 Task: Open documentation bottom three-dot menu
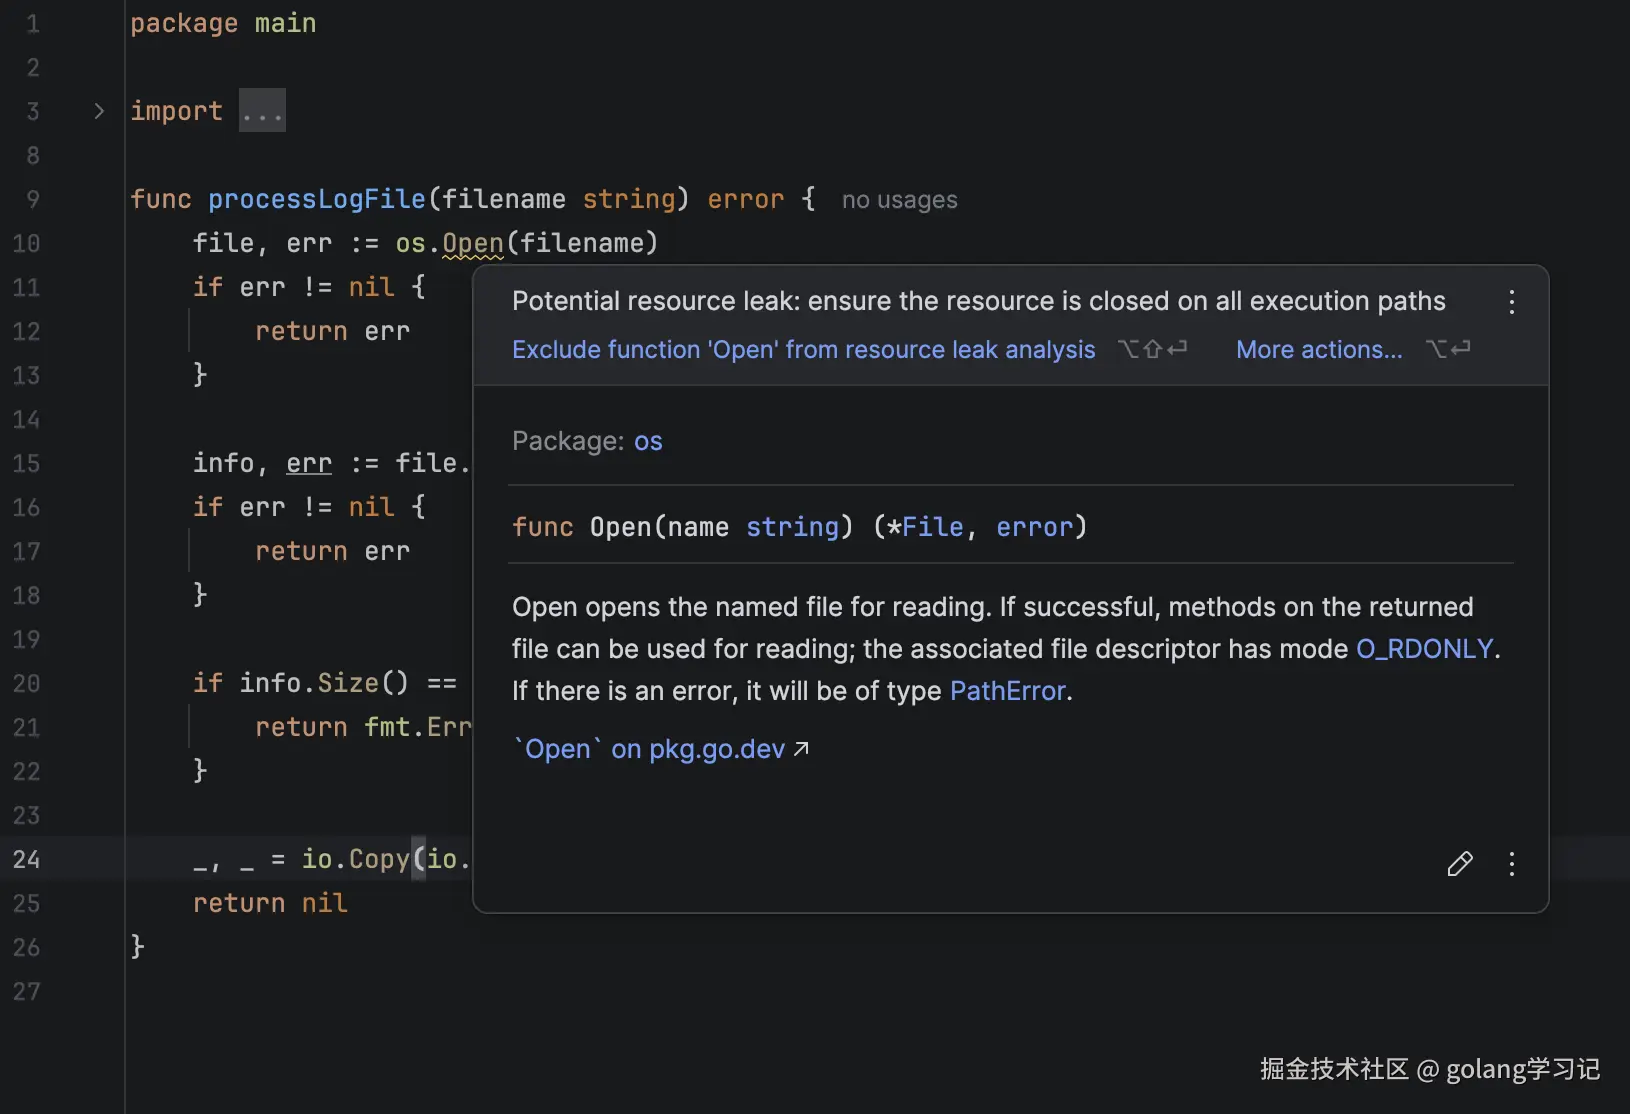pos(1511,864)
